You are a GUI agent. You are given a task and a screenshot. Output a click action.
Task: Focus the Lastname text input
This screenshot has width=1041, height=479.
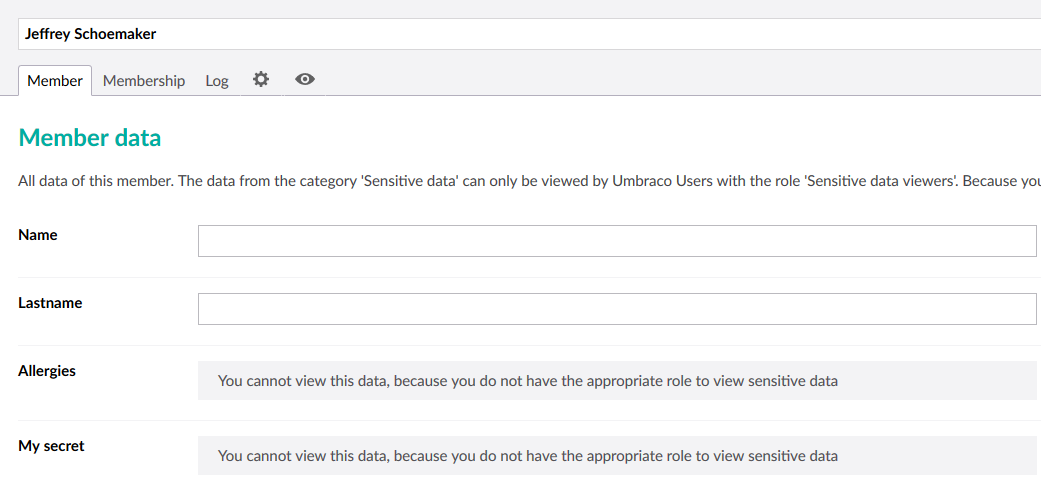pyautogui.click(x=617, y=309)
